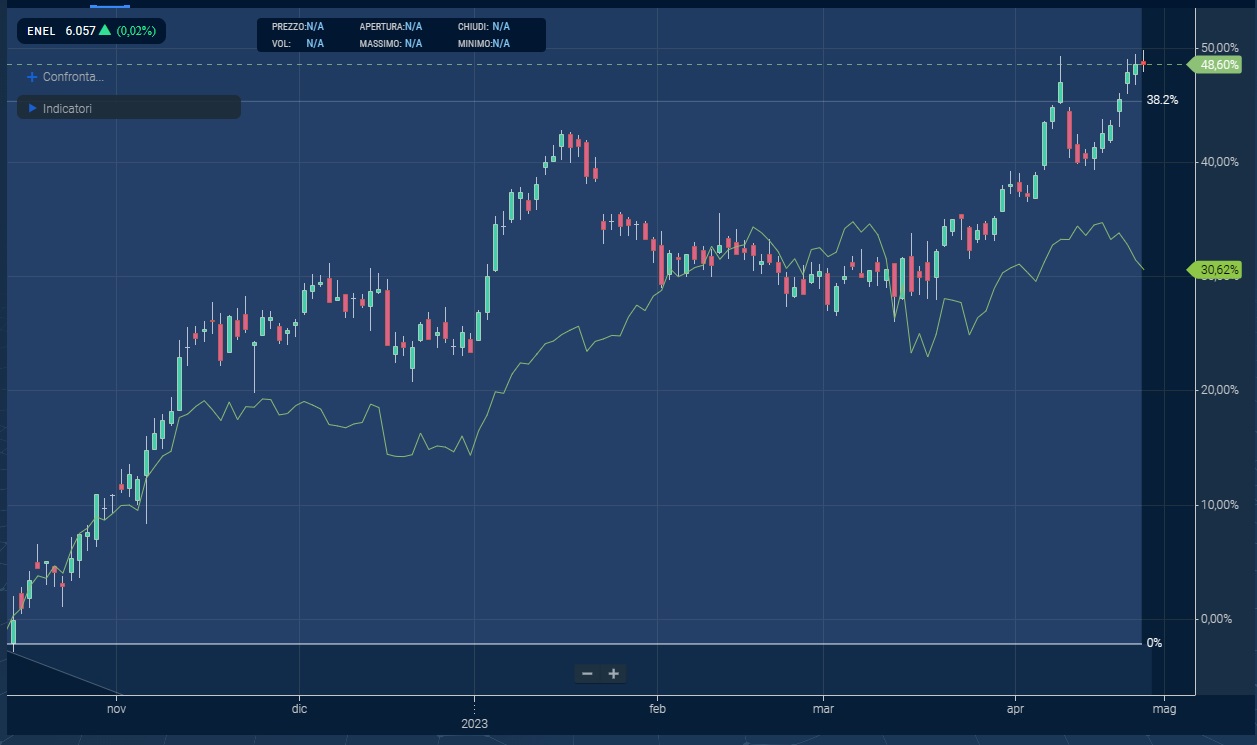This screenshot has width=1257, height=745.
Task: Select the 30,62% comparison label on axis
Action: (x=1216, y=269)
